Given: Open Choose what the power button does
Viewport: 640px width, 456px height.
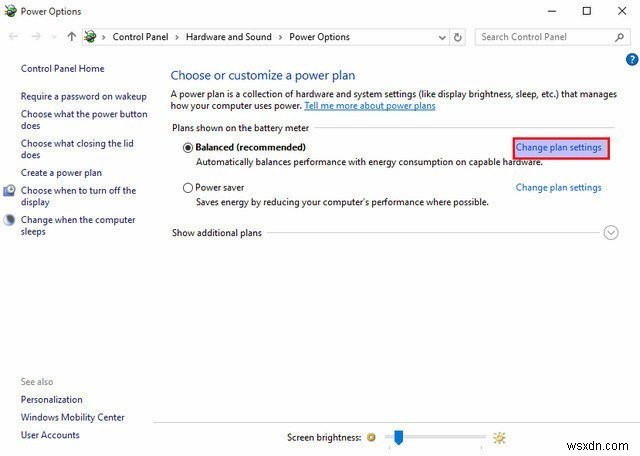Looking at the screenshot, I should [84, 120].
